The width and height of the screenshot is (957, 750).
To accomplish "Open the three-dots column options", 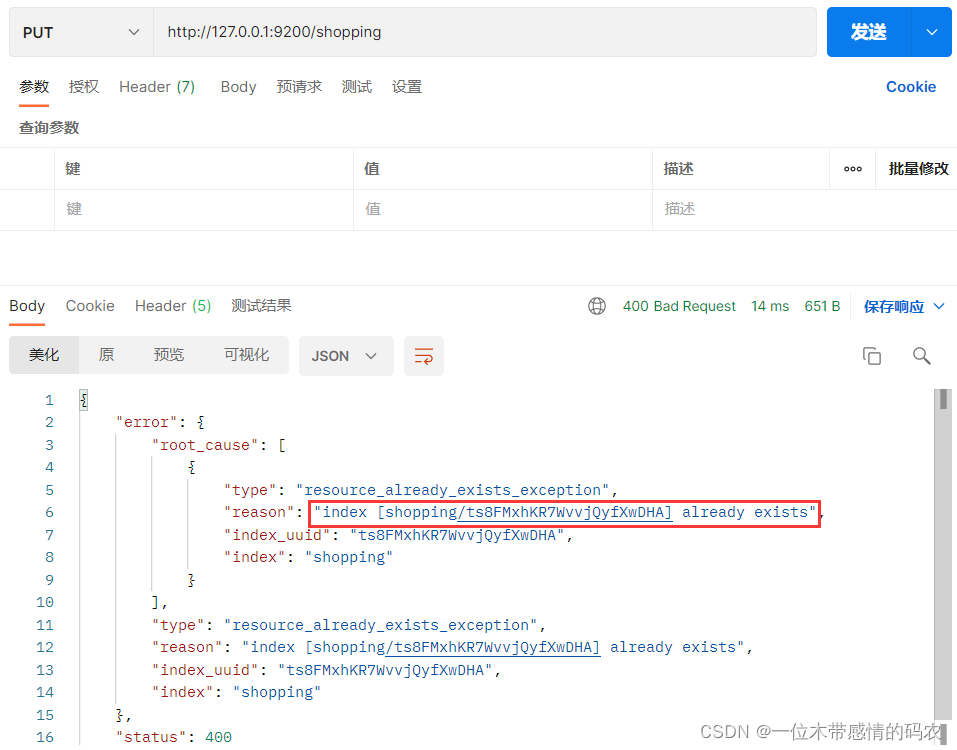I will tap(853, 169).
